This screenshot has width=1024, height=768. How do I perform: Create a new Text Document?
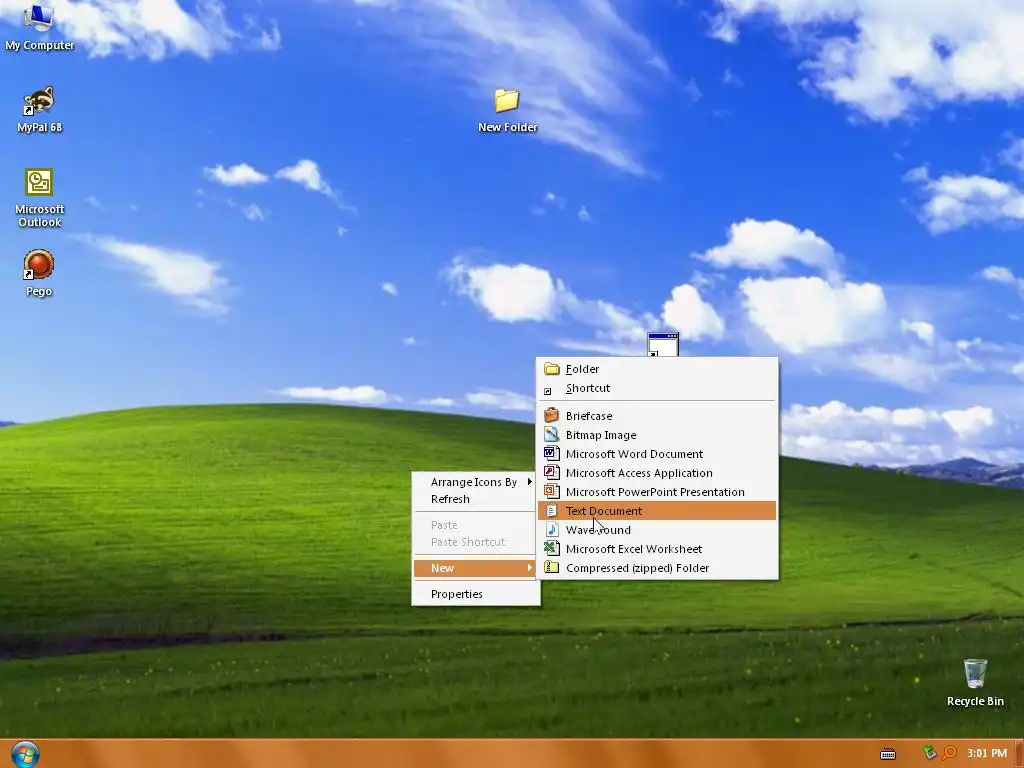click(657, 511)
